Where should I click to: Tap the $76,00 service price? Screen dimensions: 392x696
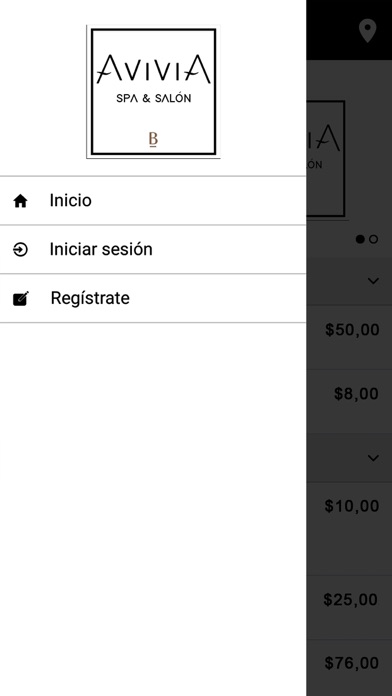pos(352,663)
